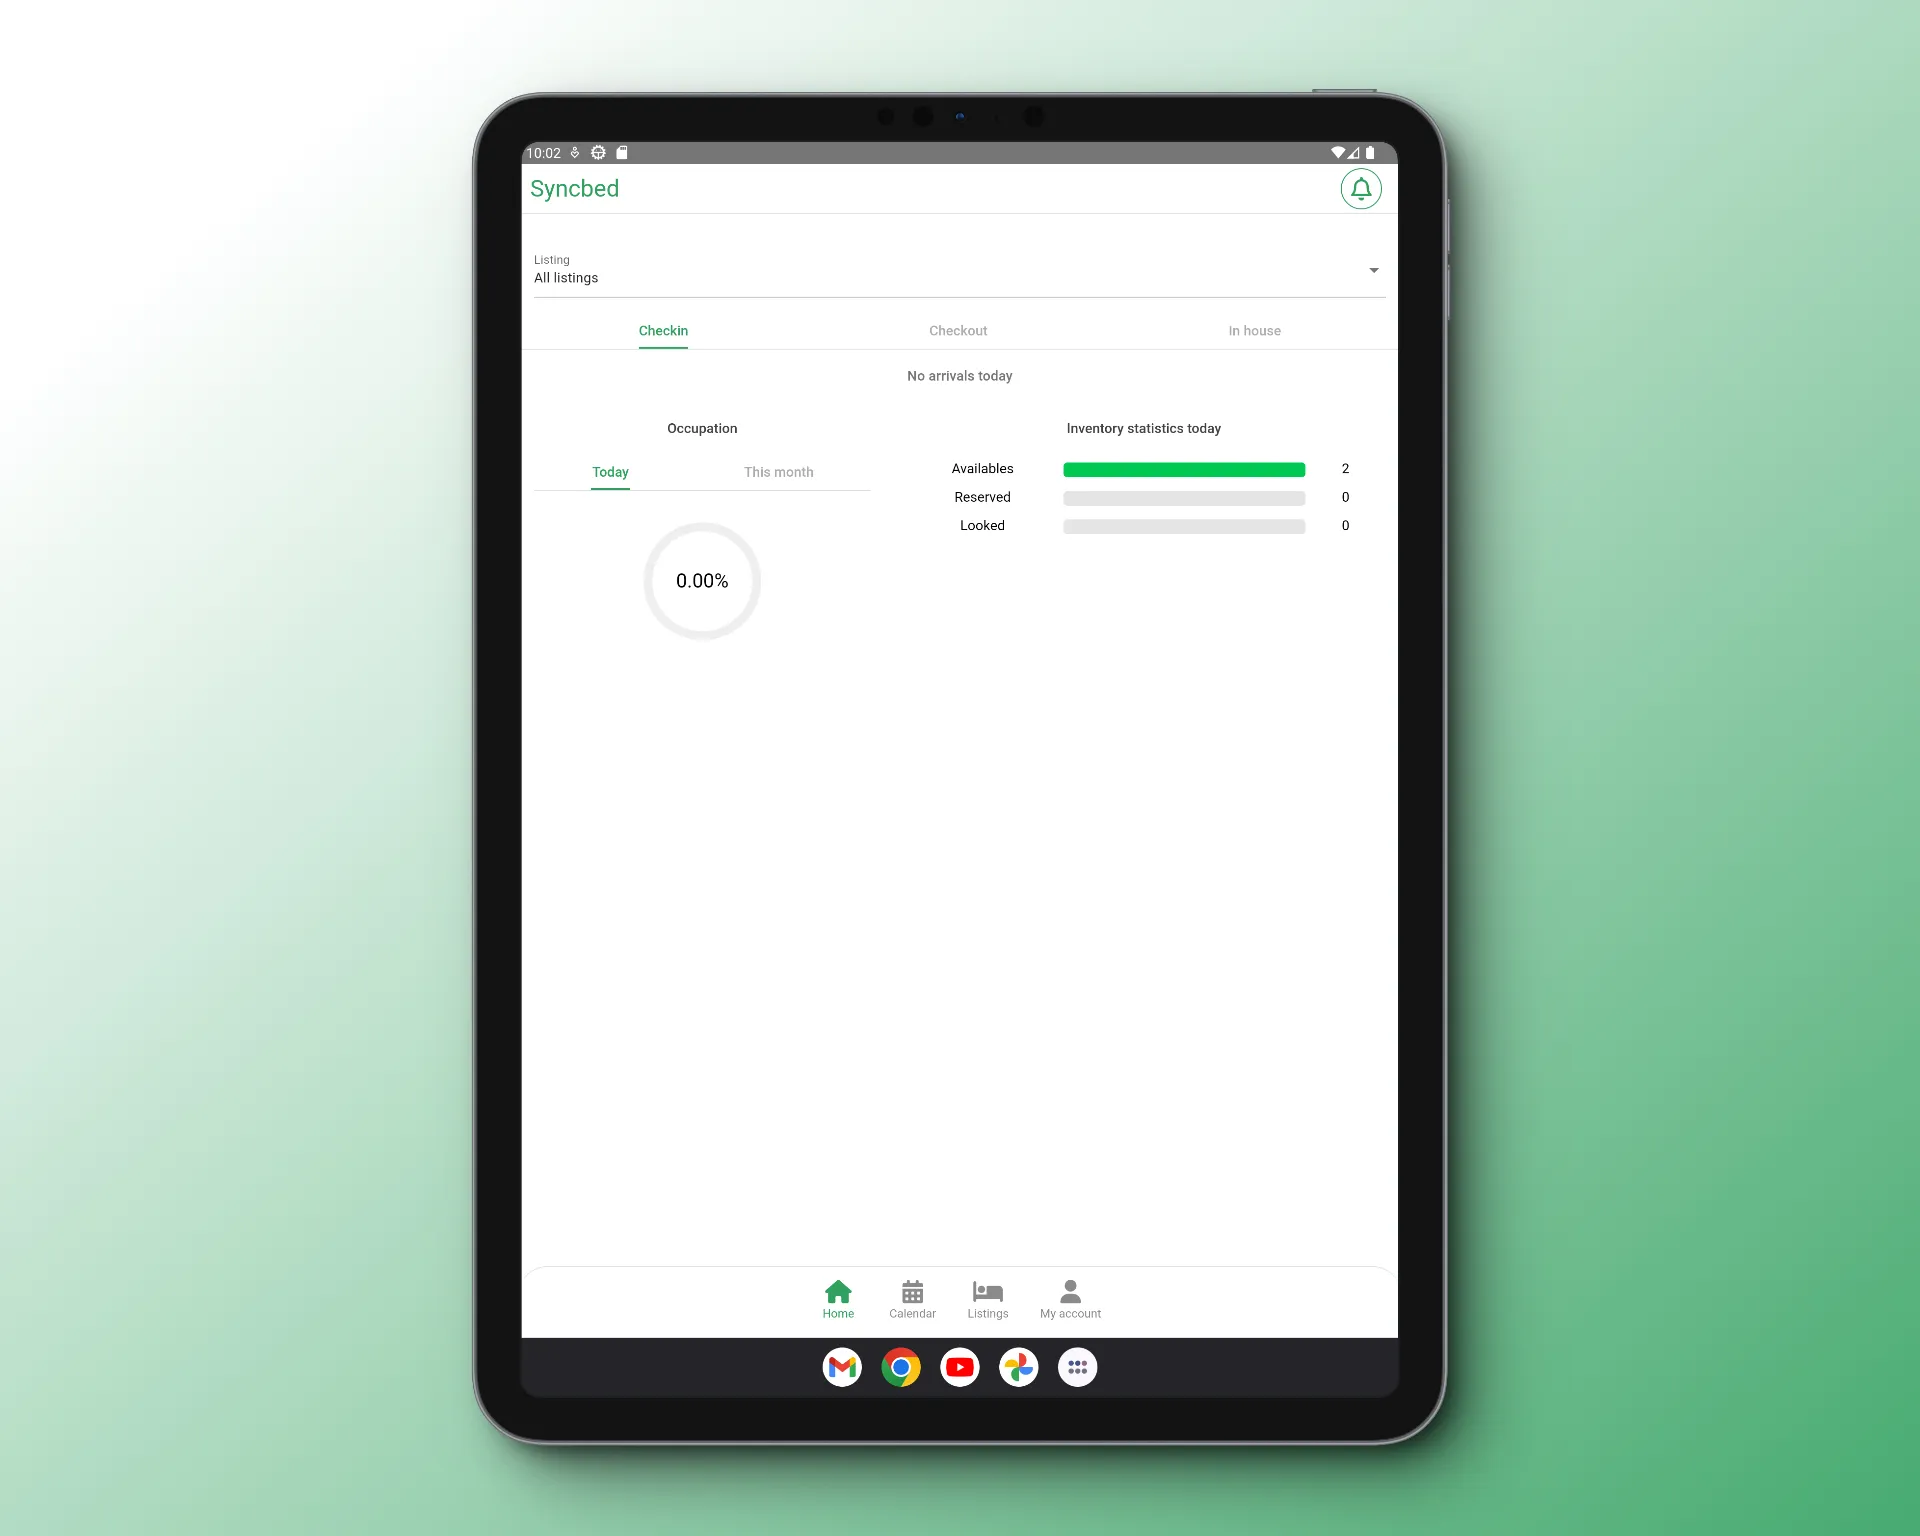Viewport: 1920px width, 1536px height.
Task: Open Gmail app from taskbar
Action: 845,1367
